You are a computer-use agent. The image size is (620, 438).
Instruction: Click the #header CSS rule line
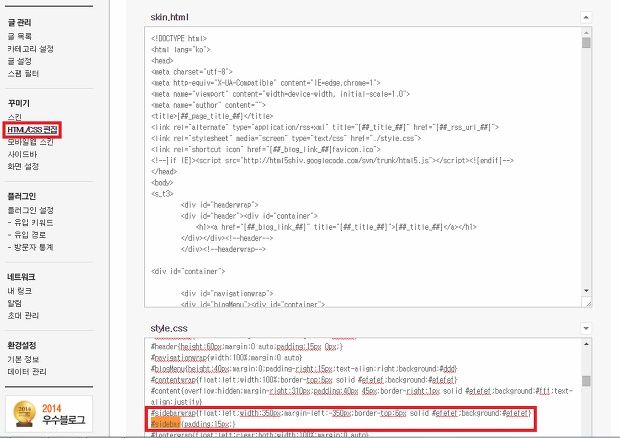tap(247, 347)
